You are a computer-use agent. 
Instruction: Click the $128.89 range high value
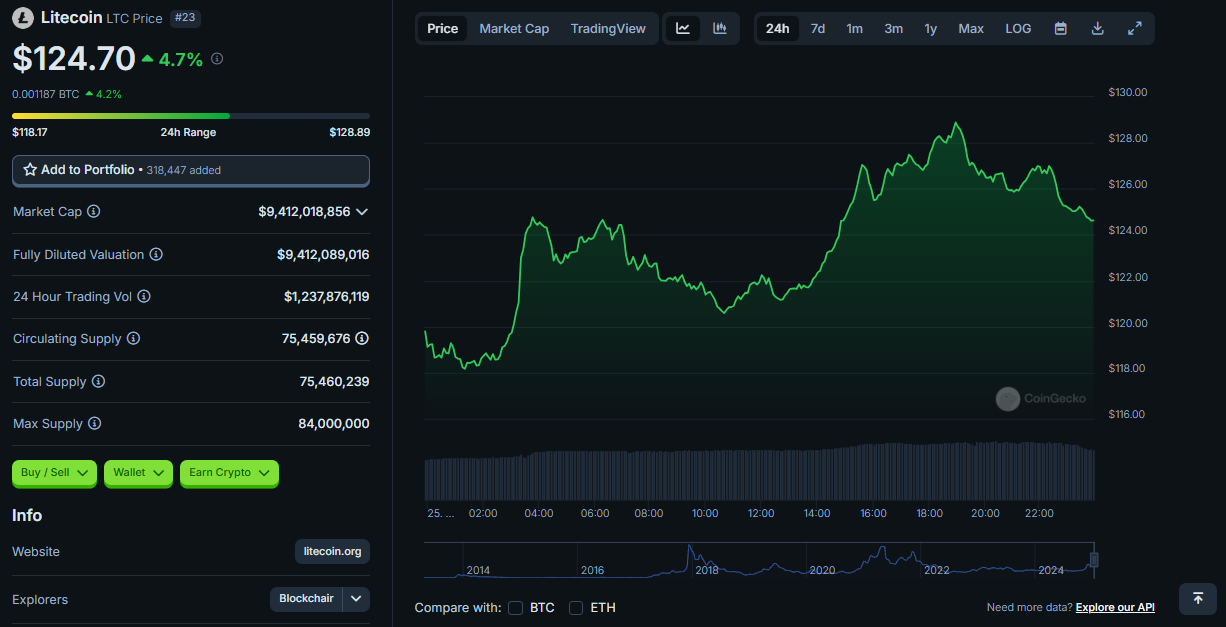point(350,132)
